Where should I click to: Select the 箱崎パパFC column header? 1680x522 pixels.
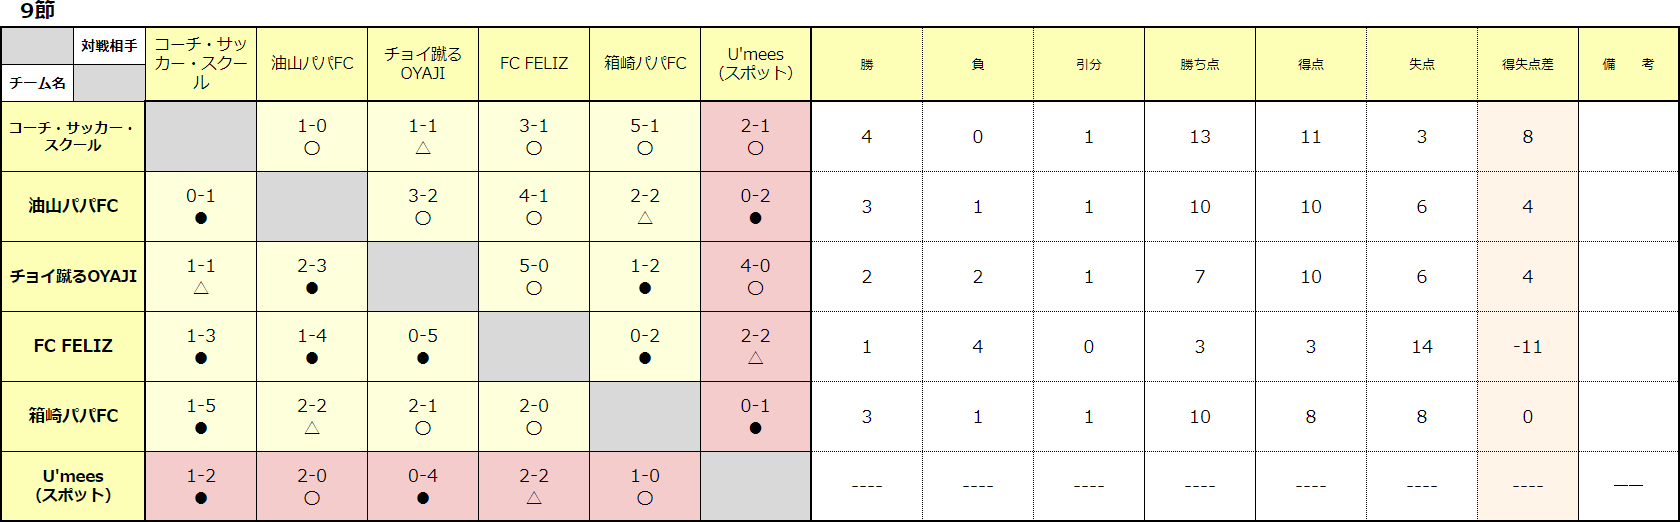point(645,64)
